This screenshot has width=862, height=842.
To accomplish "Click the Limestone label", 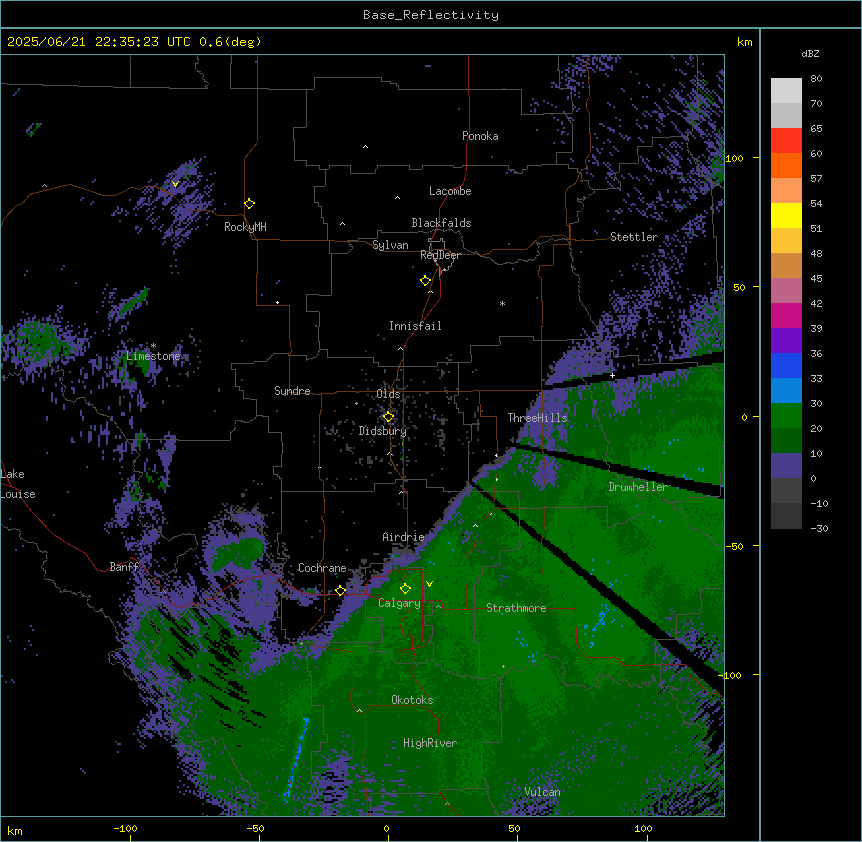I will pyautogui.click(x=153, y=356).
